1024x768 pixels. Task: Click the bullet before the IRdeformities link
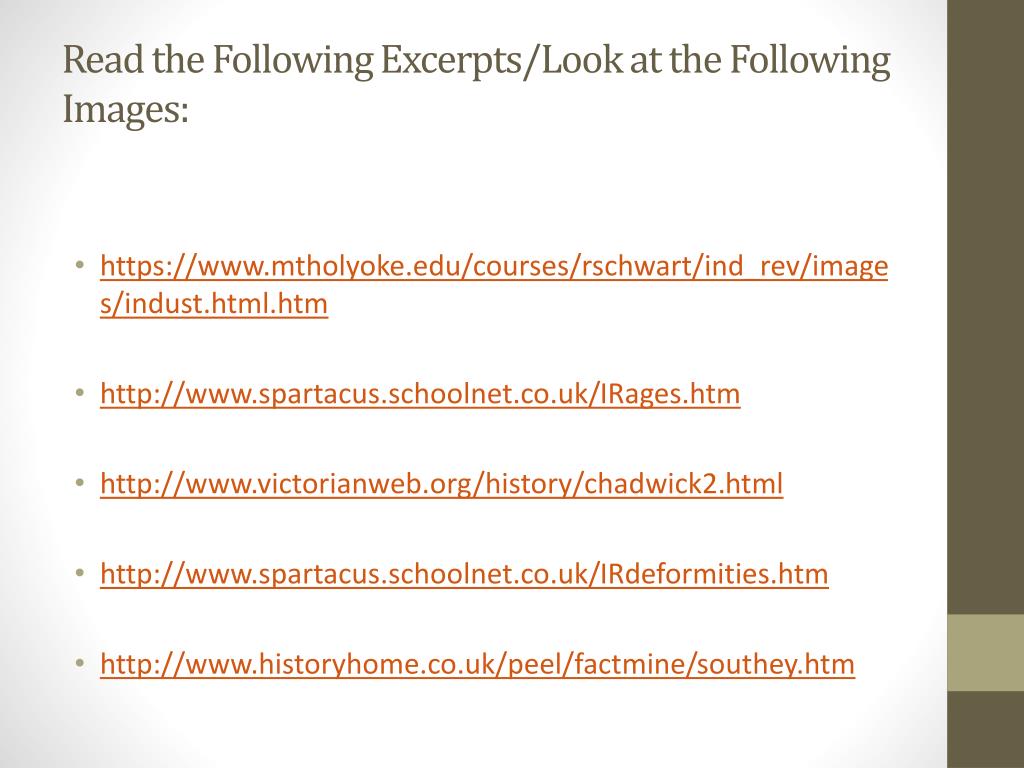coord(80,573)
